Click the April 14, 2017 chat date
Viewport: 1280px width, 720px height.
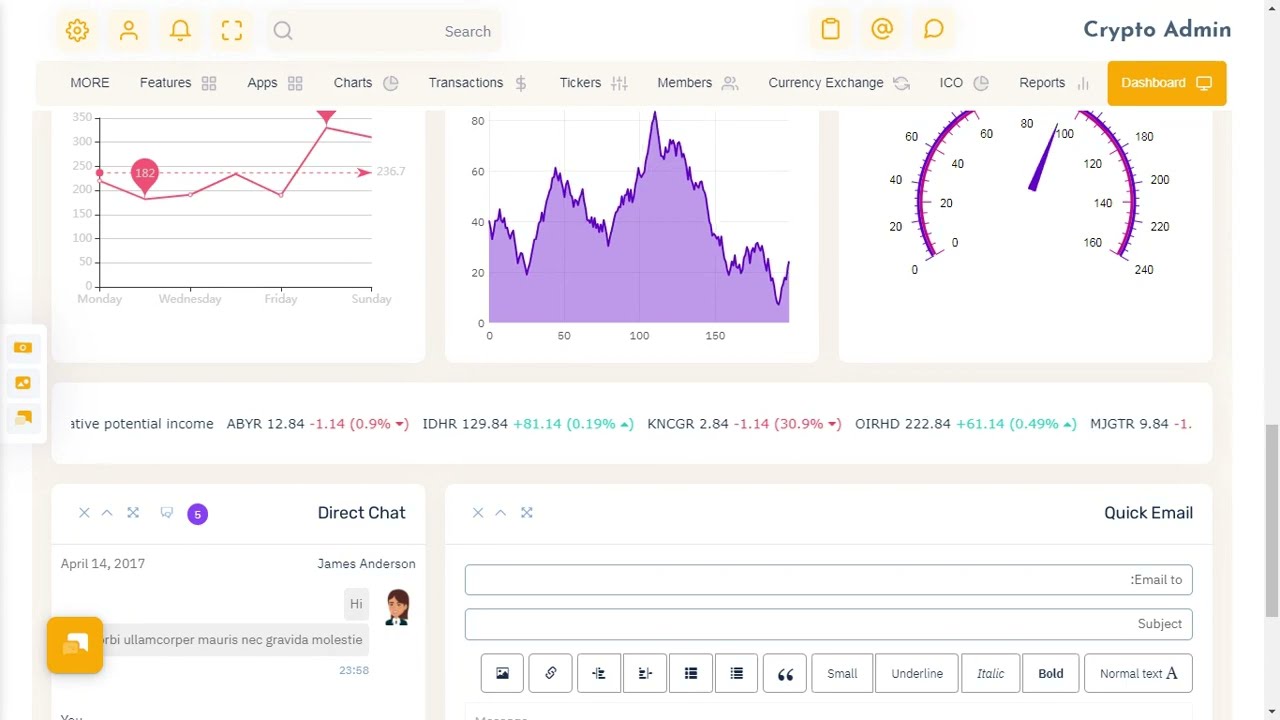(x=103, y=564)
